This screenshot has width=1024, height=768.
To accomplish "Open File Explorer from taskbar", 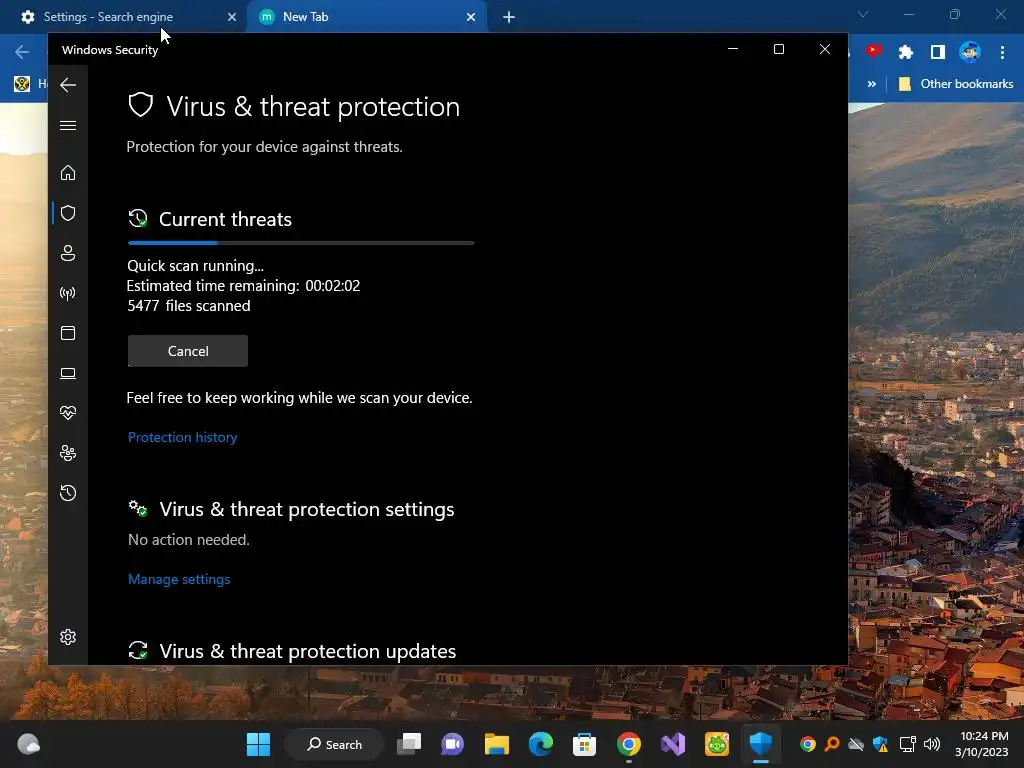I will click(x=496, y=744).
